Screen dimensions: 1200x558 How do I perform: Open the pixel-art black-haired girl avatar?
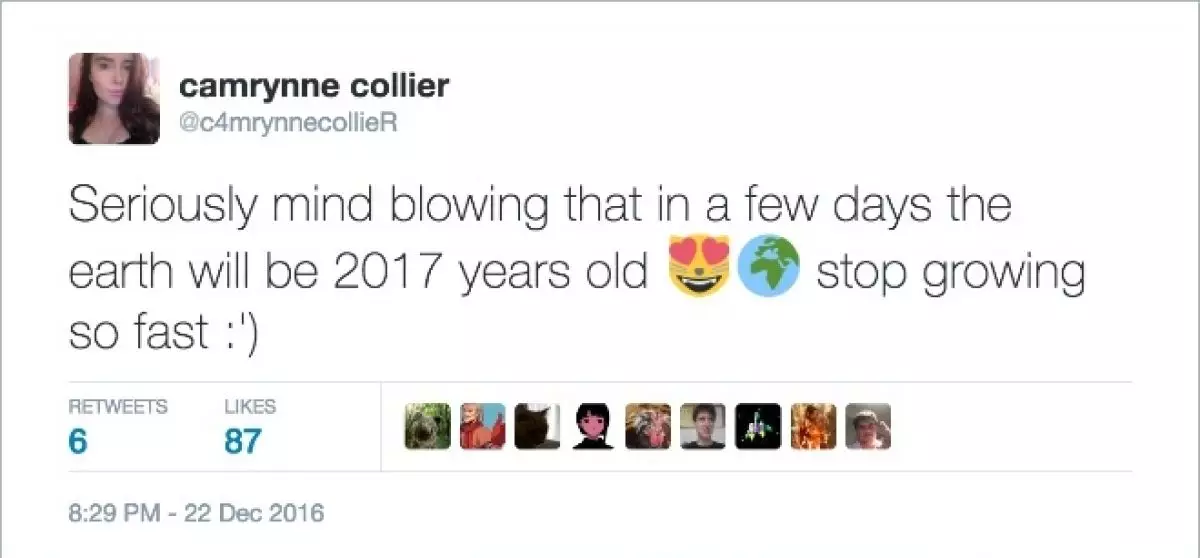(x=591, y=427)
